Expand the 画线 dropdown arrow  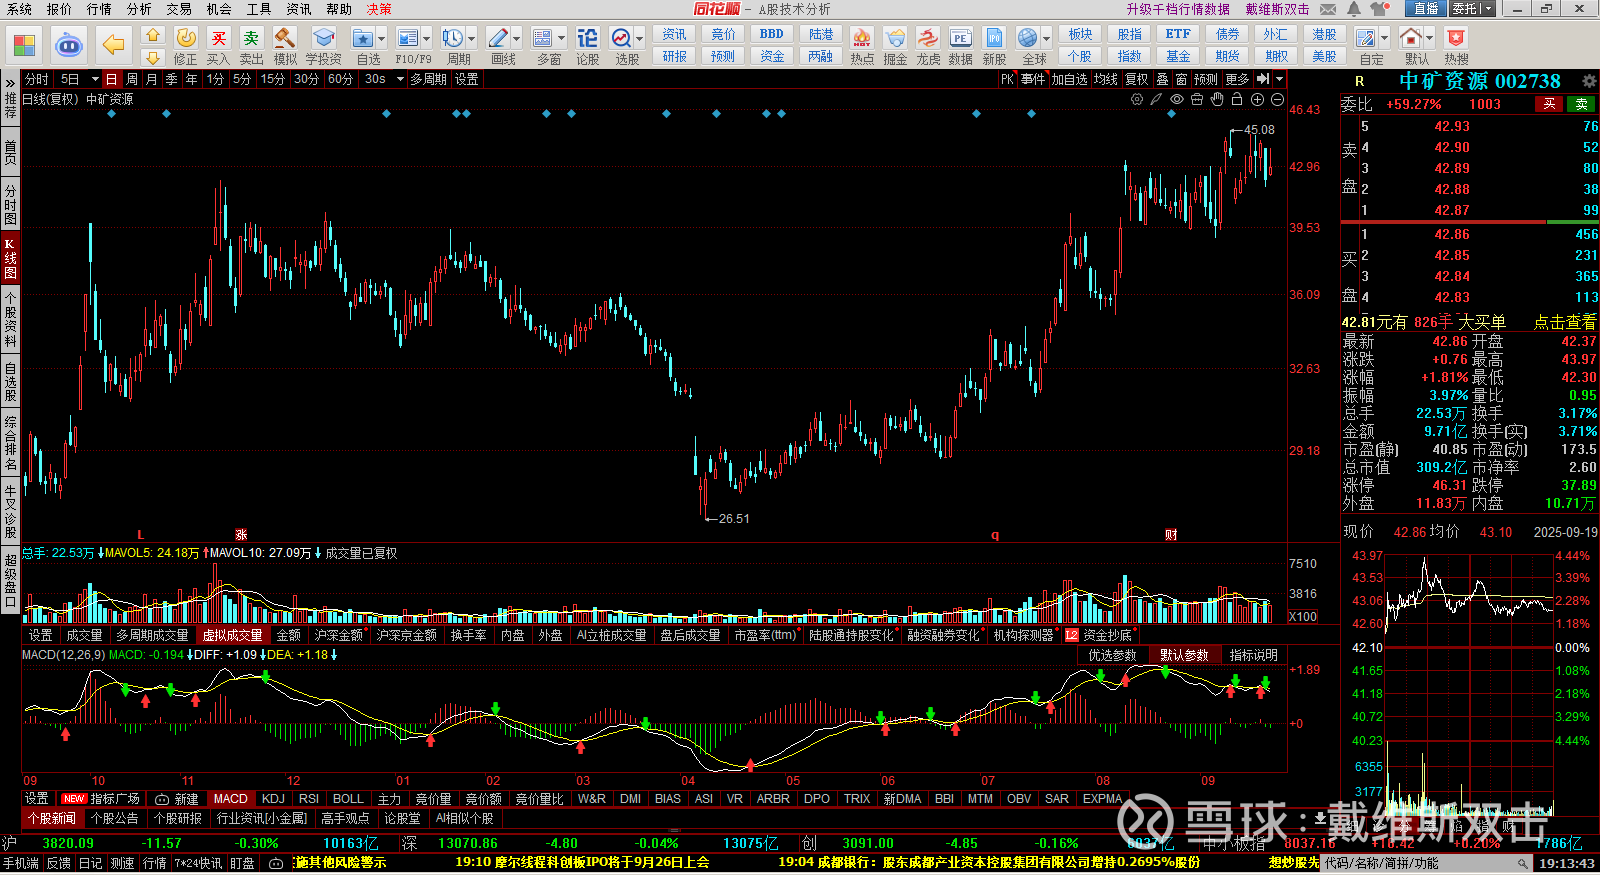516,39
